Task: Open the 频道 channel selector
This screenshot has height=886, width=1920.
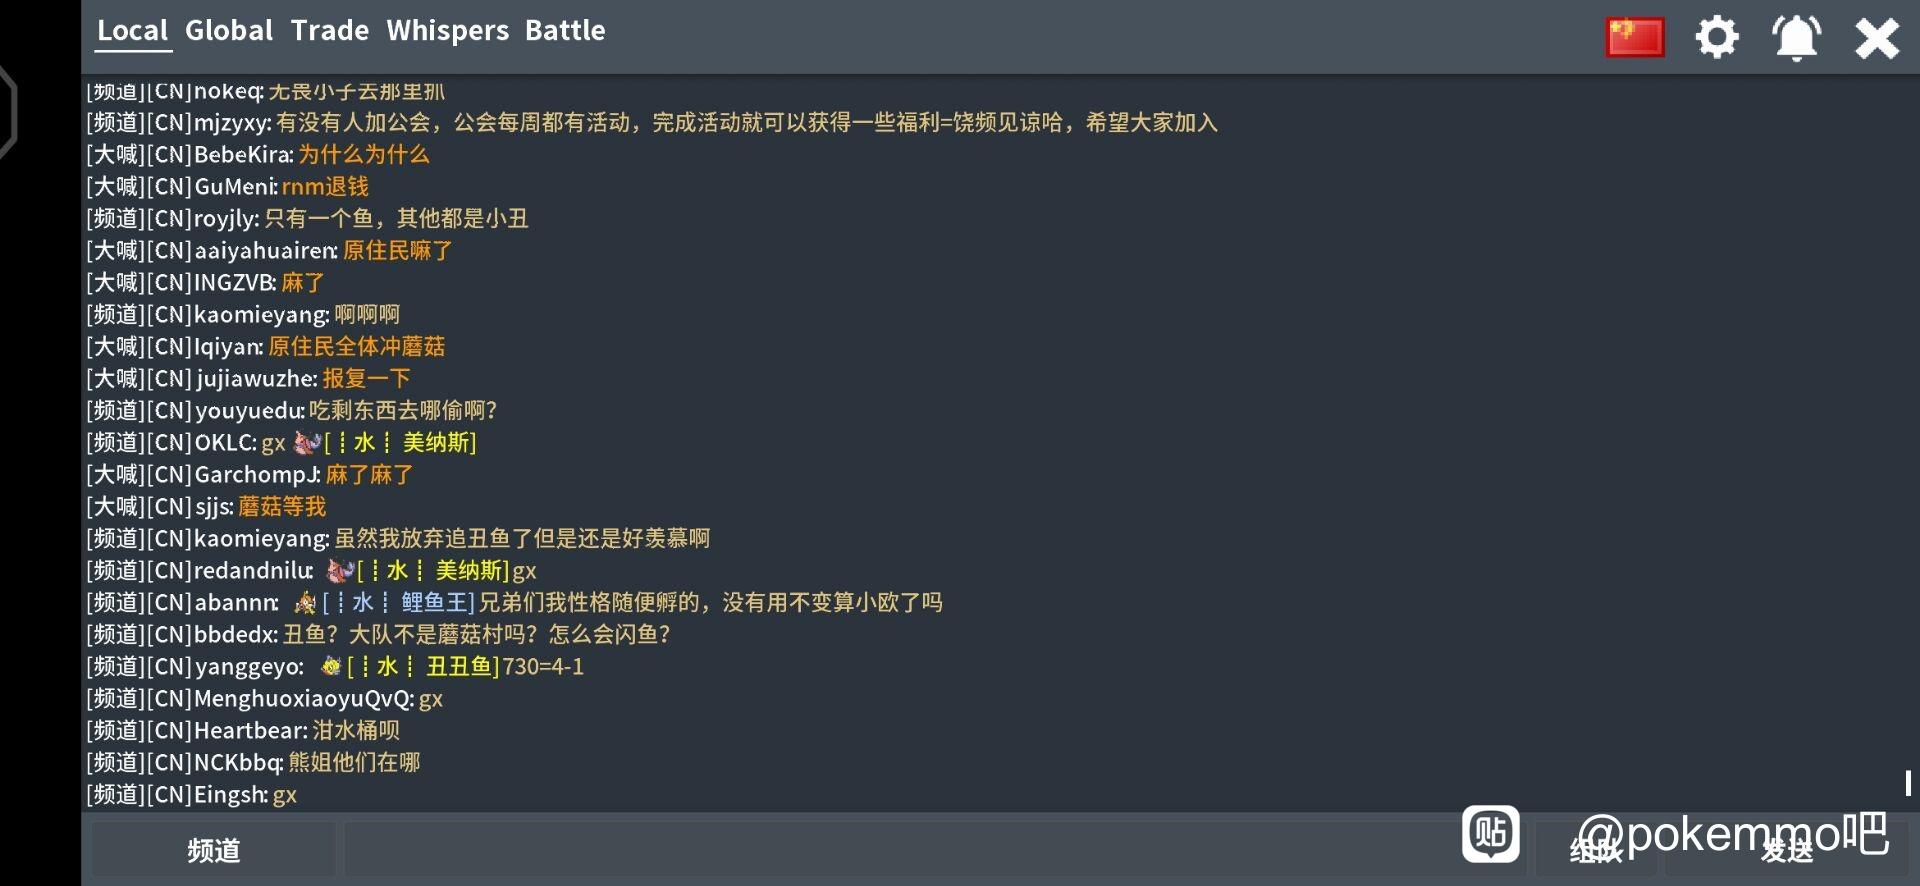Action: tap(214, 850)
